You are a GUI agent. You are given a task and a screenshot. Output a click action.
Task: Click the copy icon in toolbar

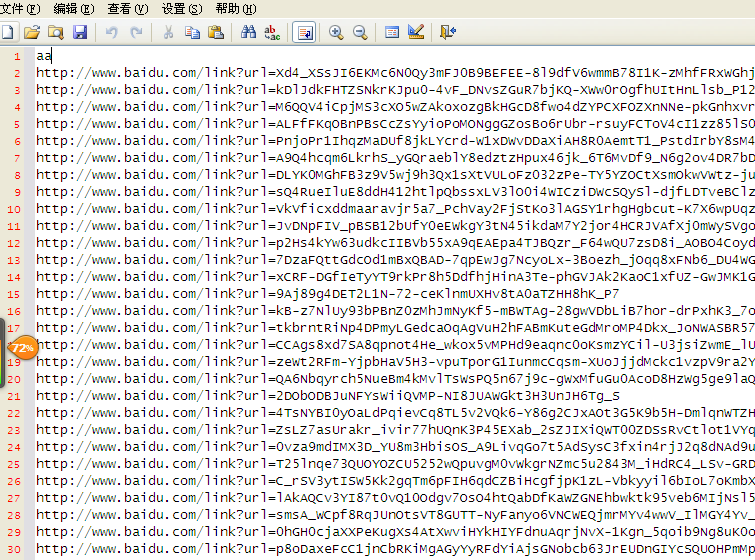(x=192, y=33)
